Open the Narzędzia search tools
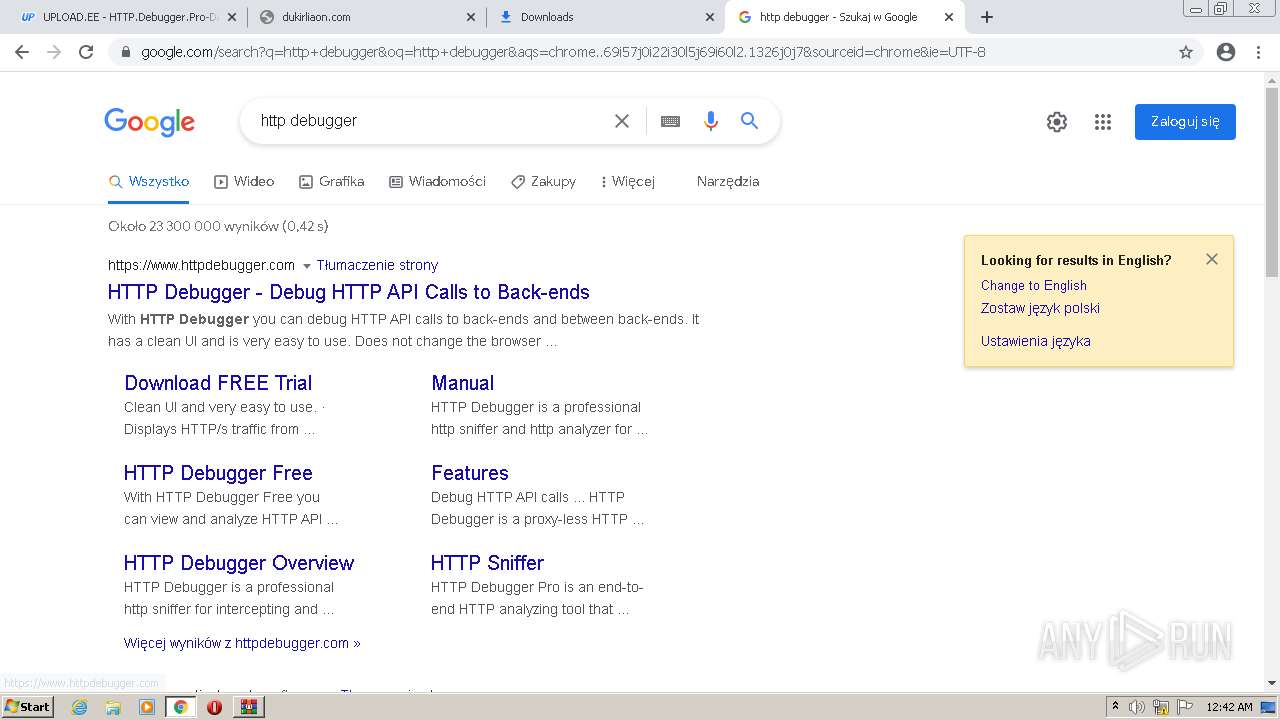The width and height of the screenshot is (1280, 720). click(x=728, y=181)
